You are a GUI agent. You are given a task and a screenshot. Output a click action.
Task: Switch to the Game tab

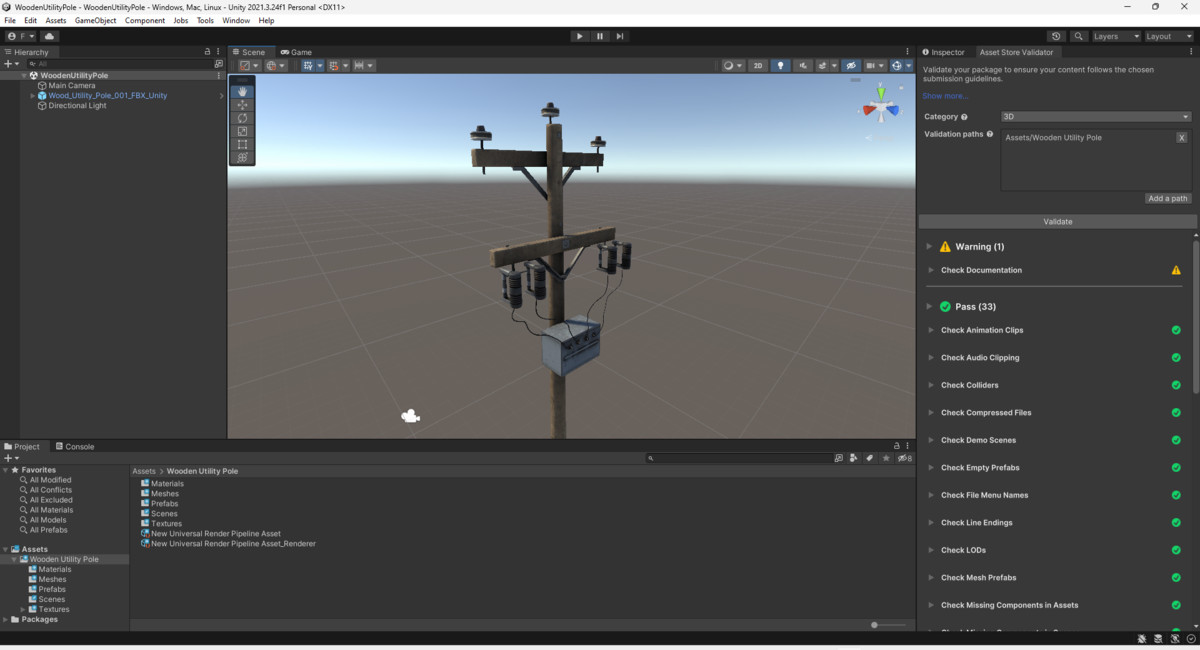point(296,52)
